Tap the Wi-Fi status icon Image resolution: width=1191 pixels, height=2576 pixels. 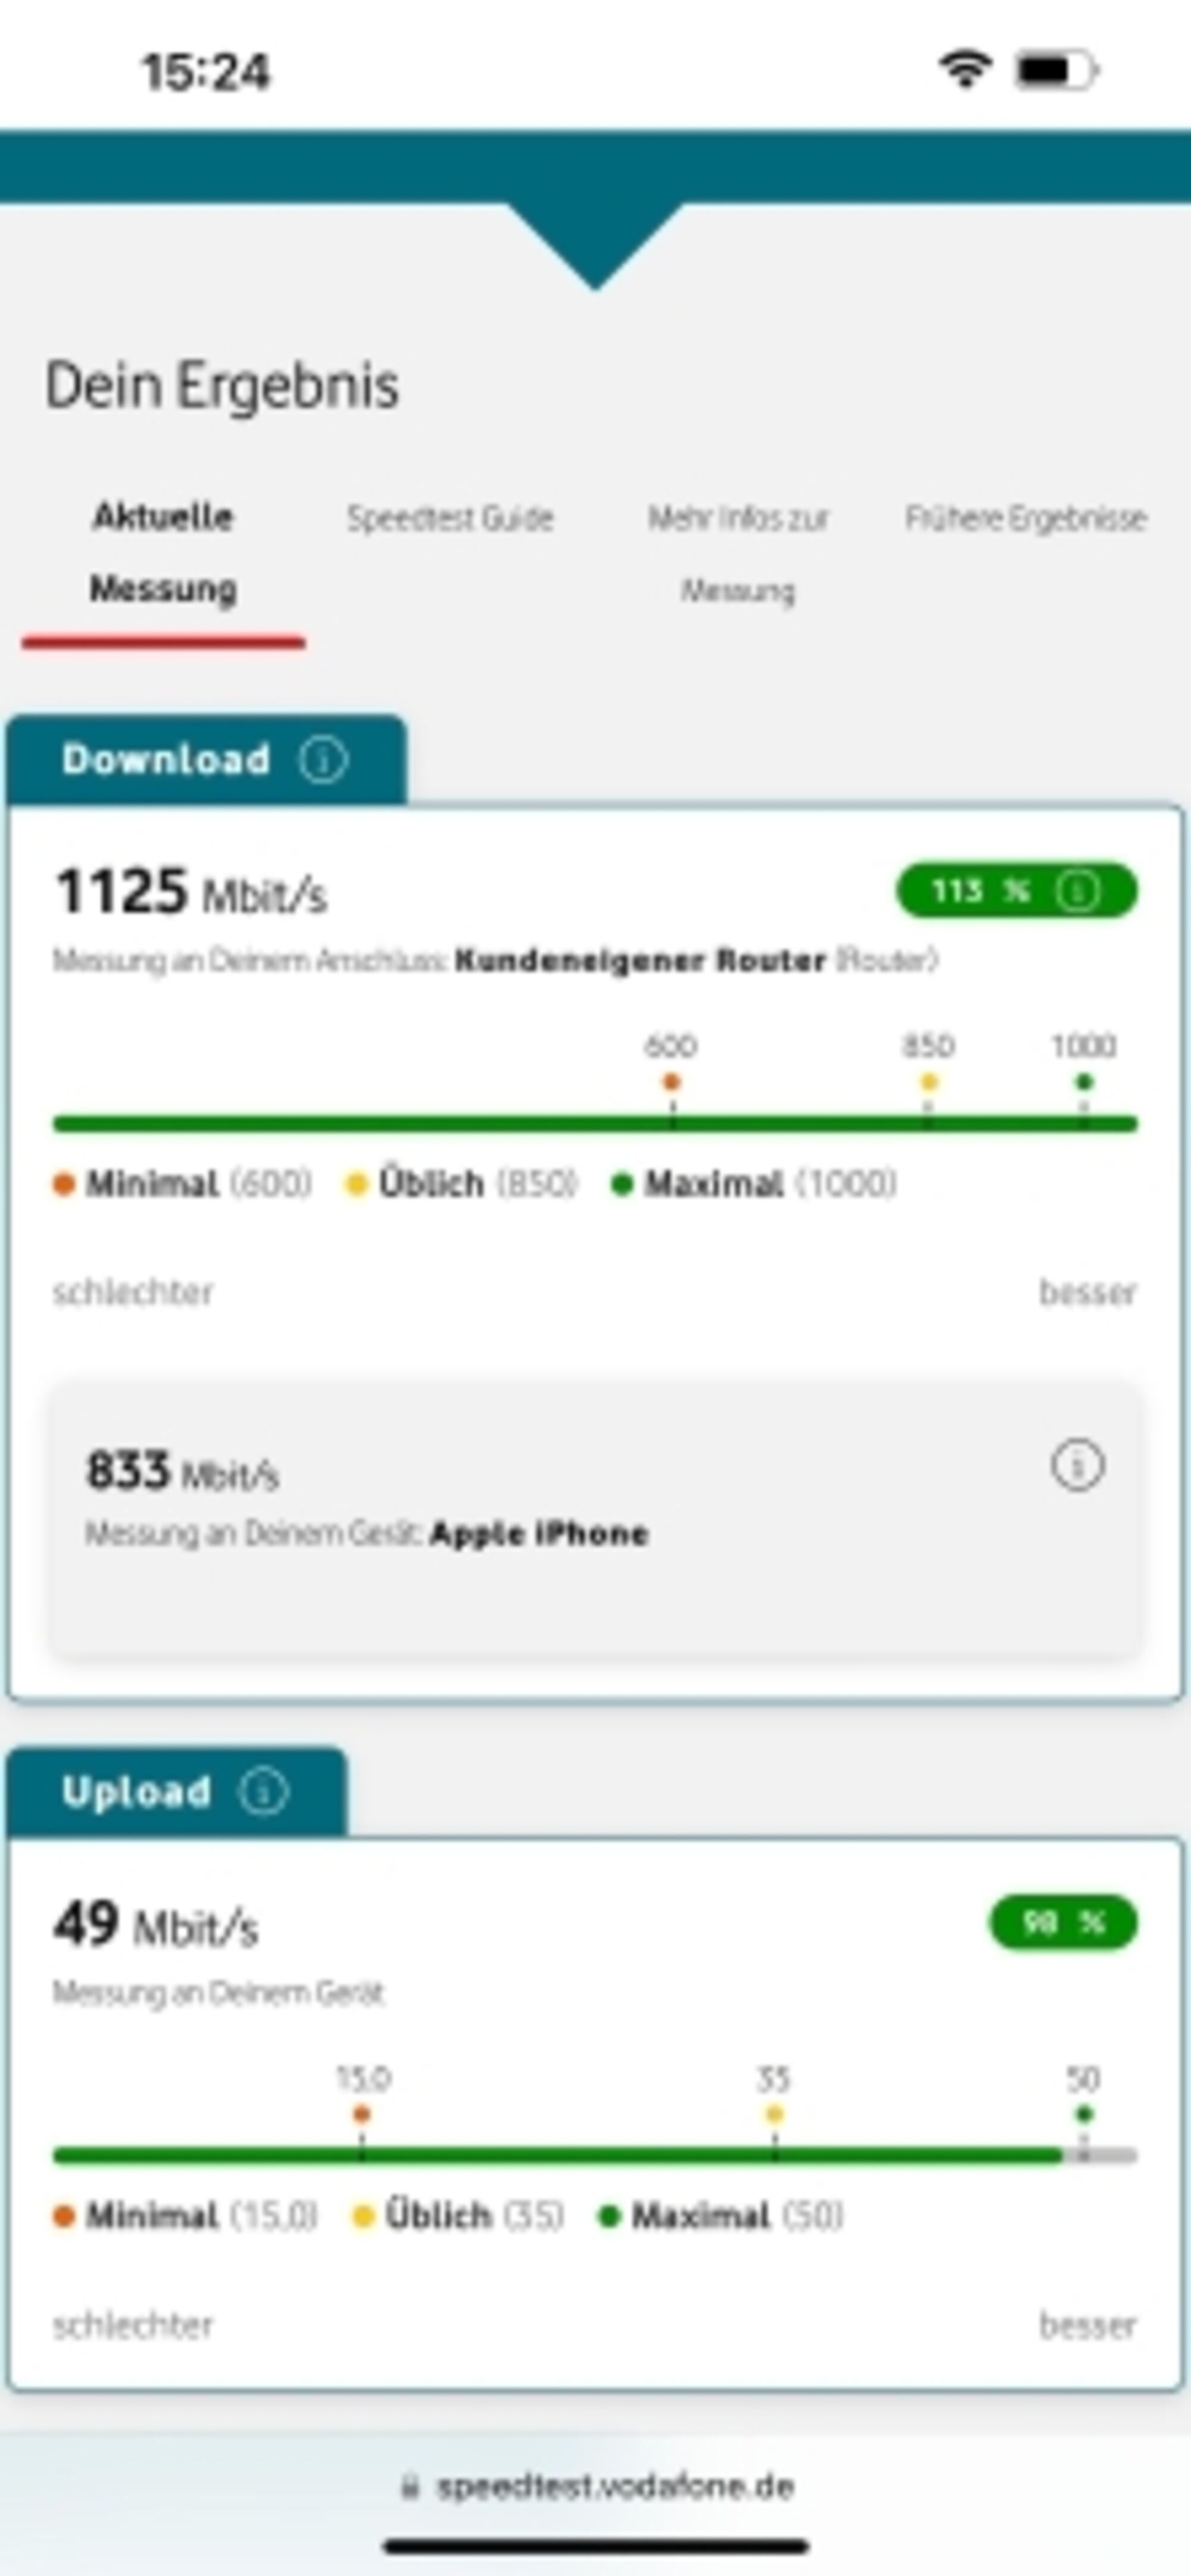click(x=965, y=70)
